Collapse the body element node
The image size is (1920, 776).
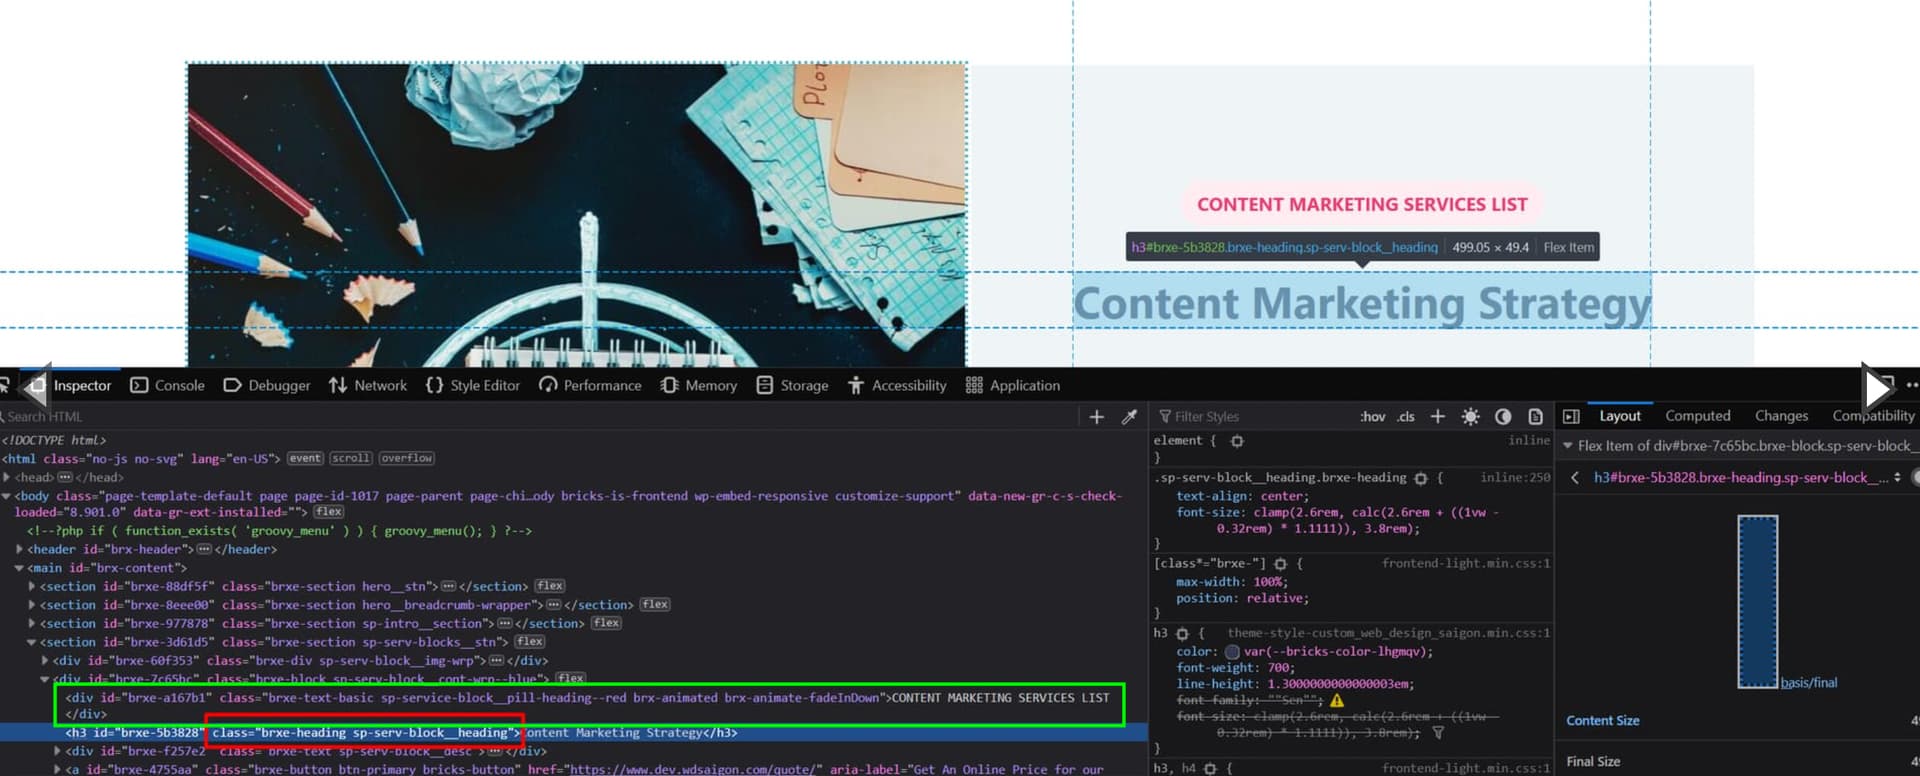7,496
